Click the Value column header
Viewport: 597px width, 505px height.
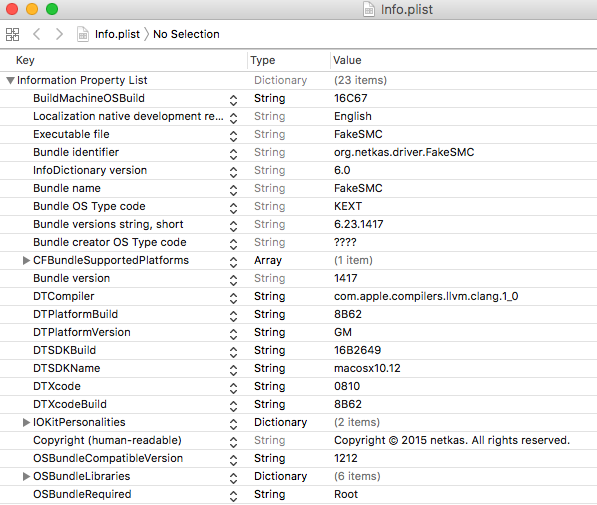click(x=347, y=60)
